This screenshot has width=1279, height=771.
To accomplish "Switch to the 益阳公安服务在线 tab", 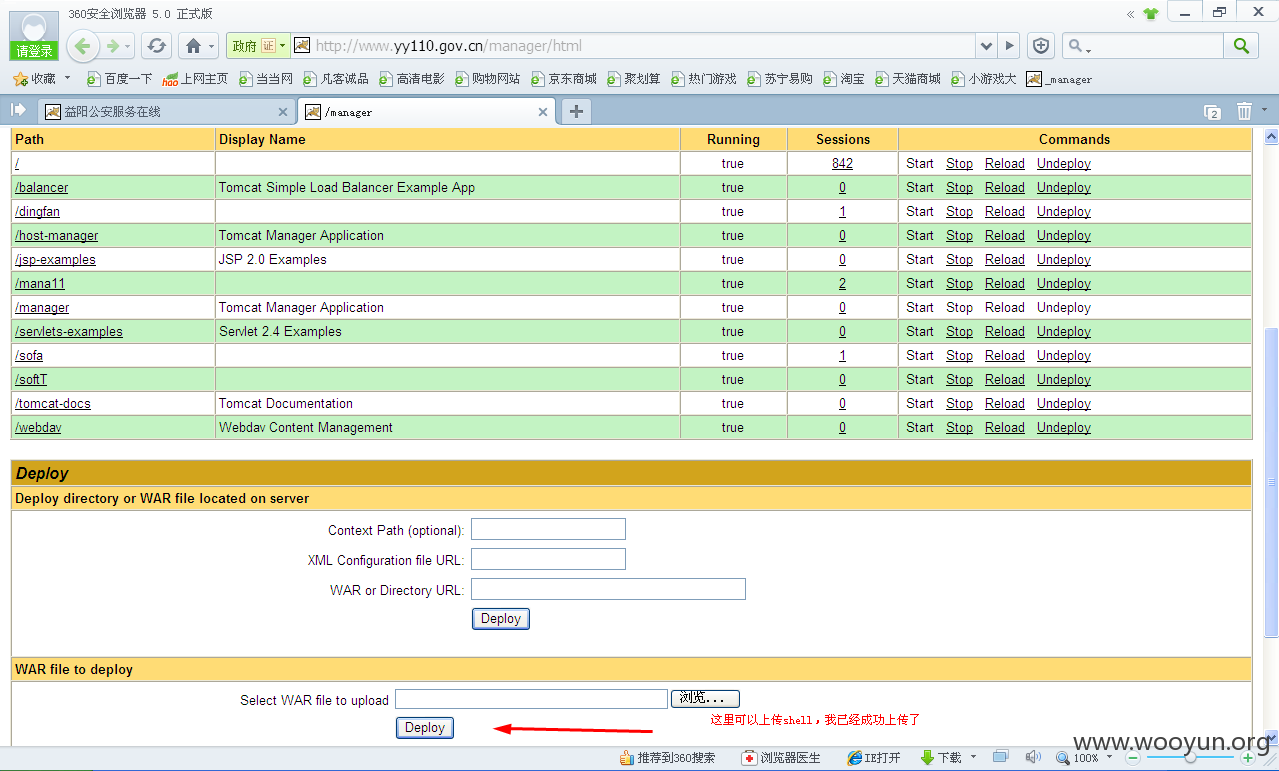I will coord(166,112).
